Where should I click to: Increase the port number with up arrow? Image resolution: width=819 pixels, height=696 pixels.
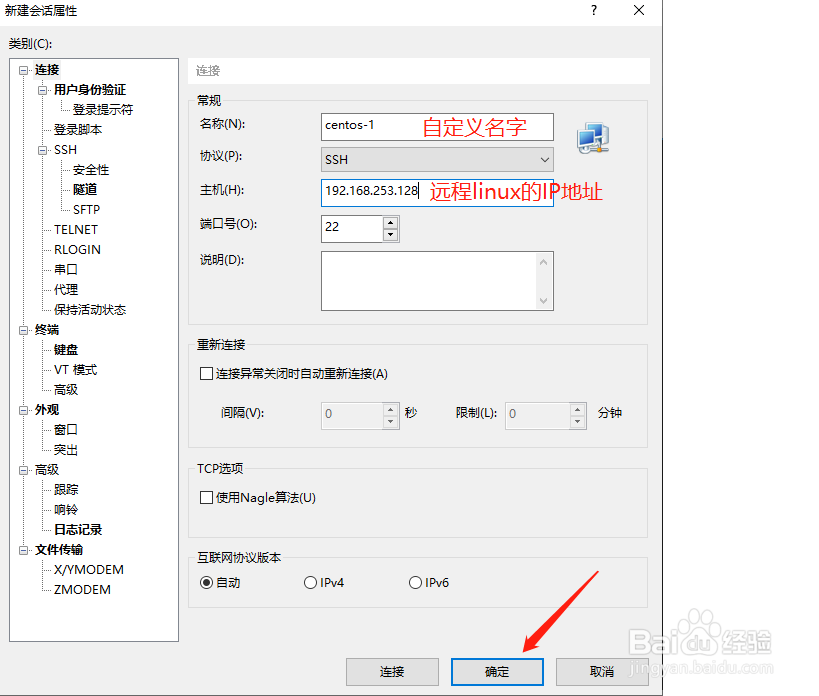pos(391,223)
